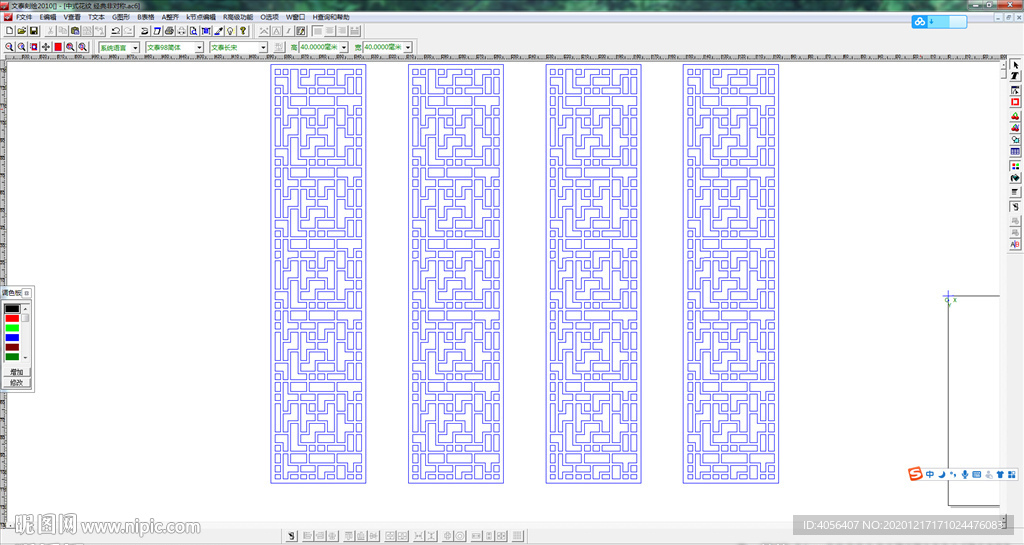
Task: Click the Open file folder icon
Action: (x=22, y=31)
